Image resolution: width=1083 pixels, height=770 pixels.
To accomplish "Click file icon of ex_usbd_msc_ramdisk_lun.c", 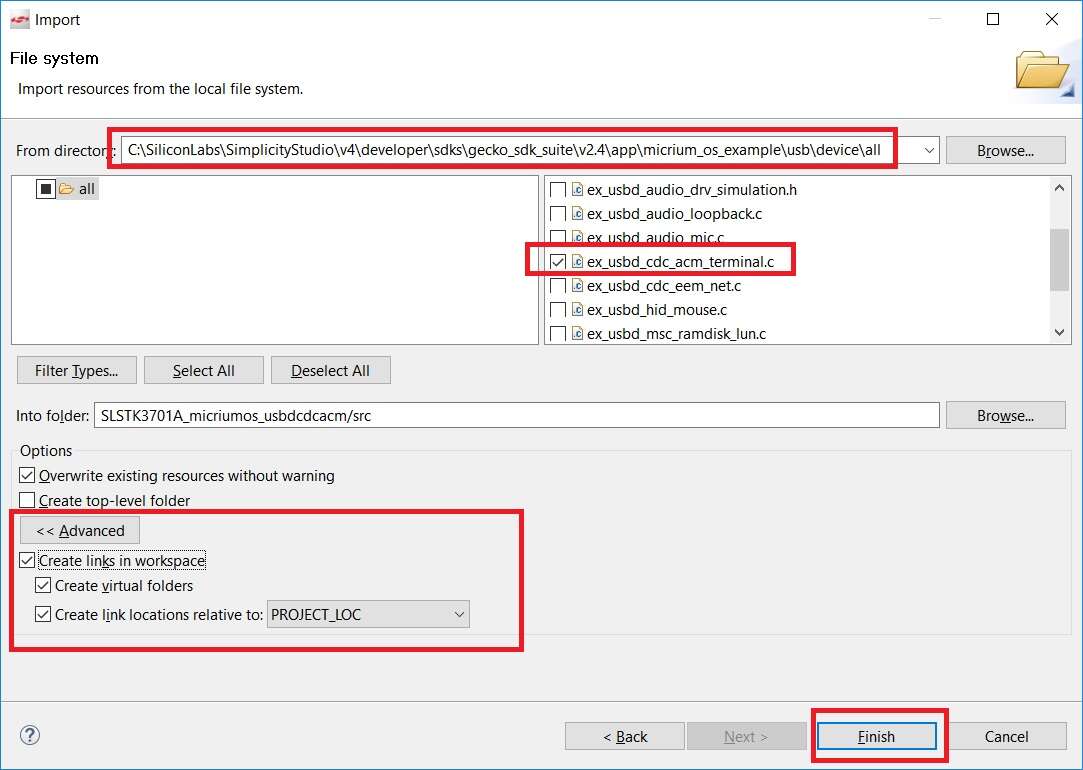I will click(x=577, y=334).
